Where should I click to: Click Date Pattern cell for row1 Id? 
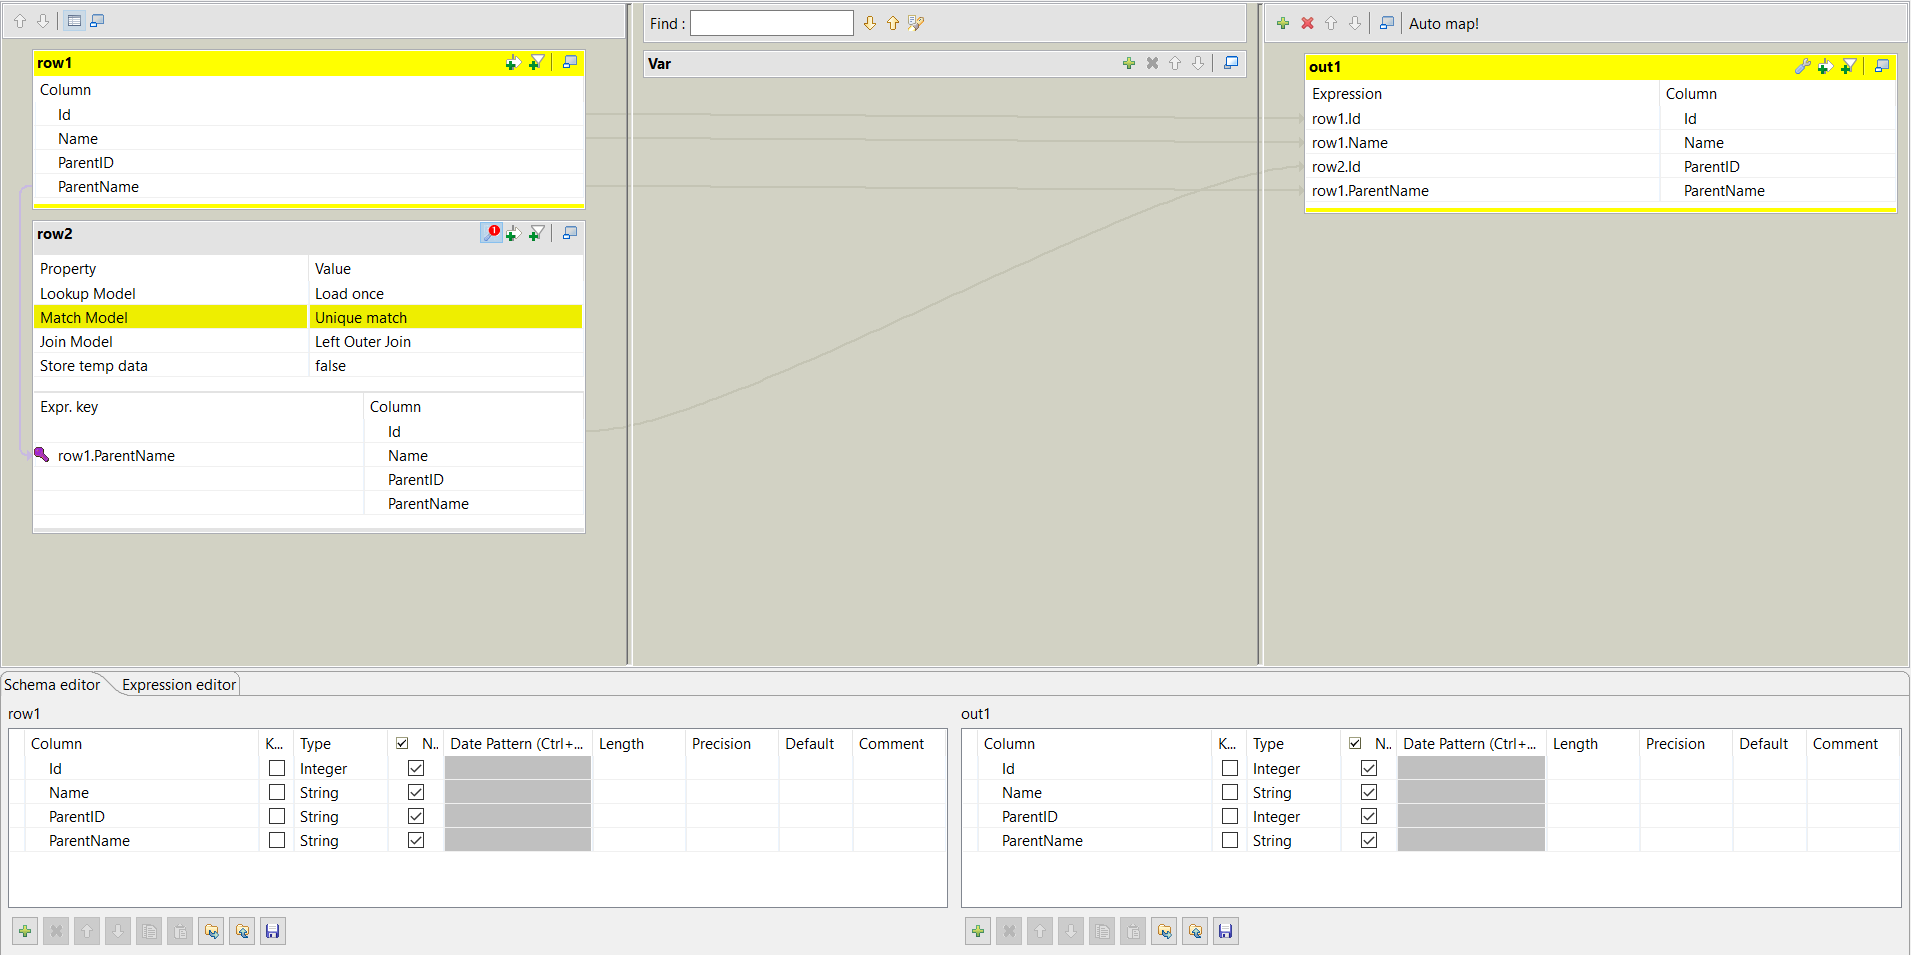[517, 768]
